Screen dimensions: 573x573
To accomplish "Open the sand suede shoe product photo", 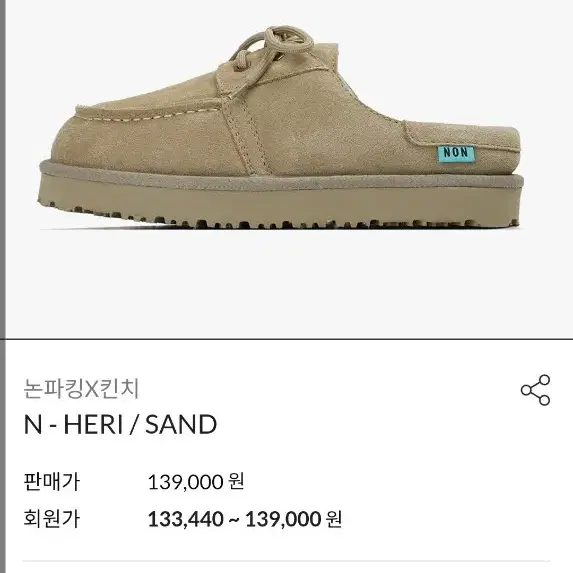I will pos(281,128).
